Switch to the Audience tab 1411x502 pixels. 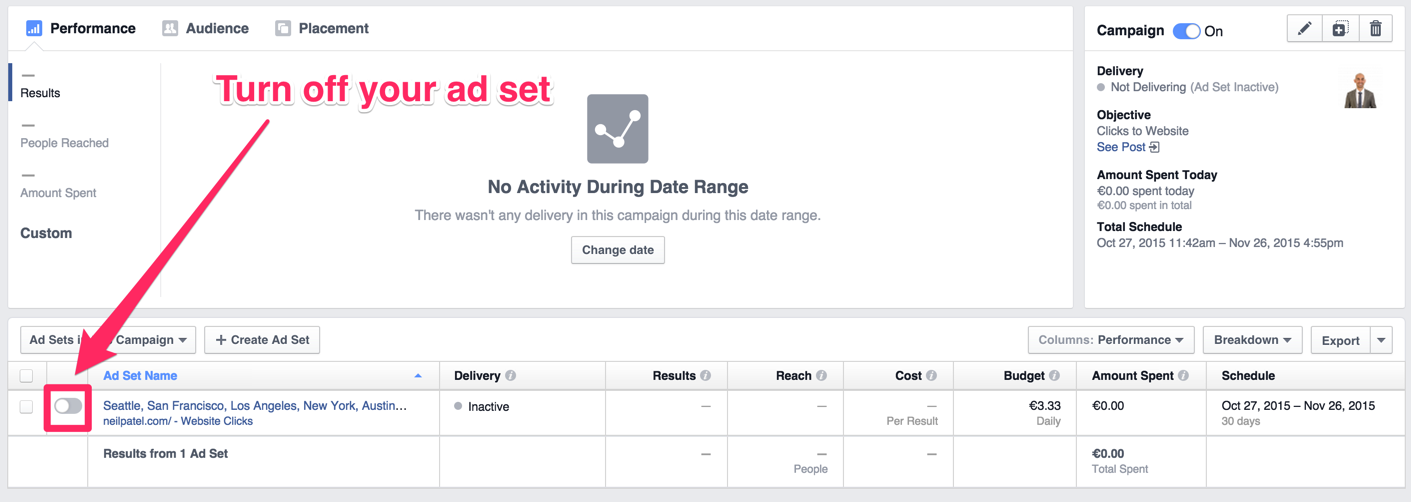(206, 28)
